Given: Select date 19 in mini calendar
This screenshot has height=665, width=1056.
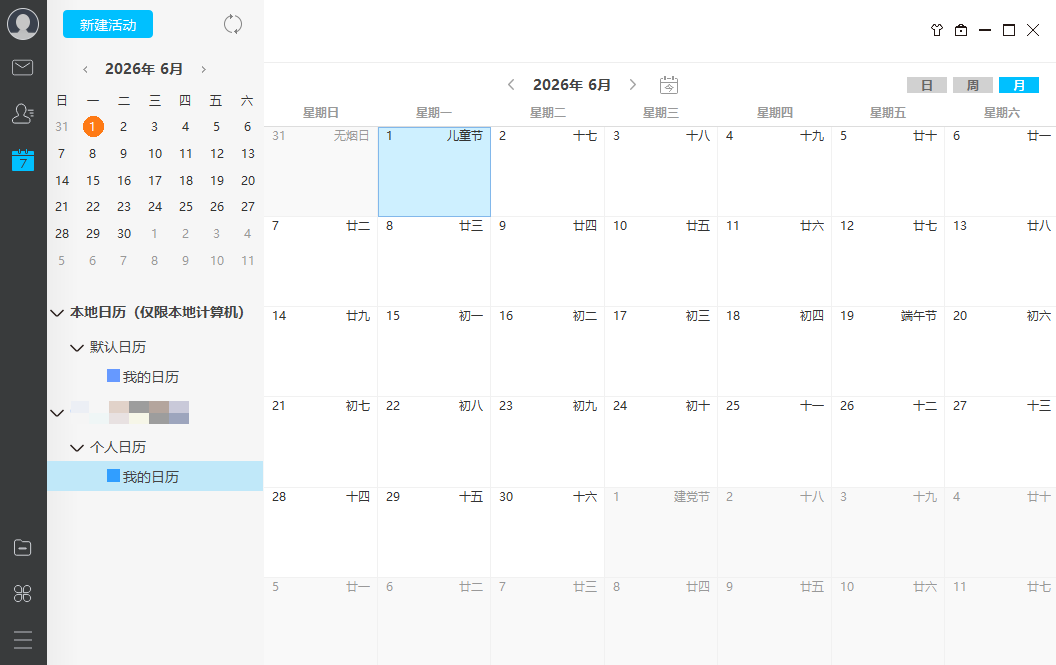Looking at the screenshot, I should click(217, 181).
